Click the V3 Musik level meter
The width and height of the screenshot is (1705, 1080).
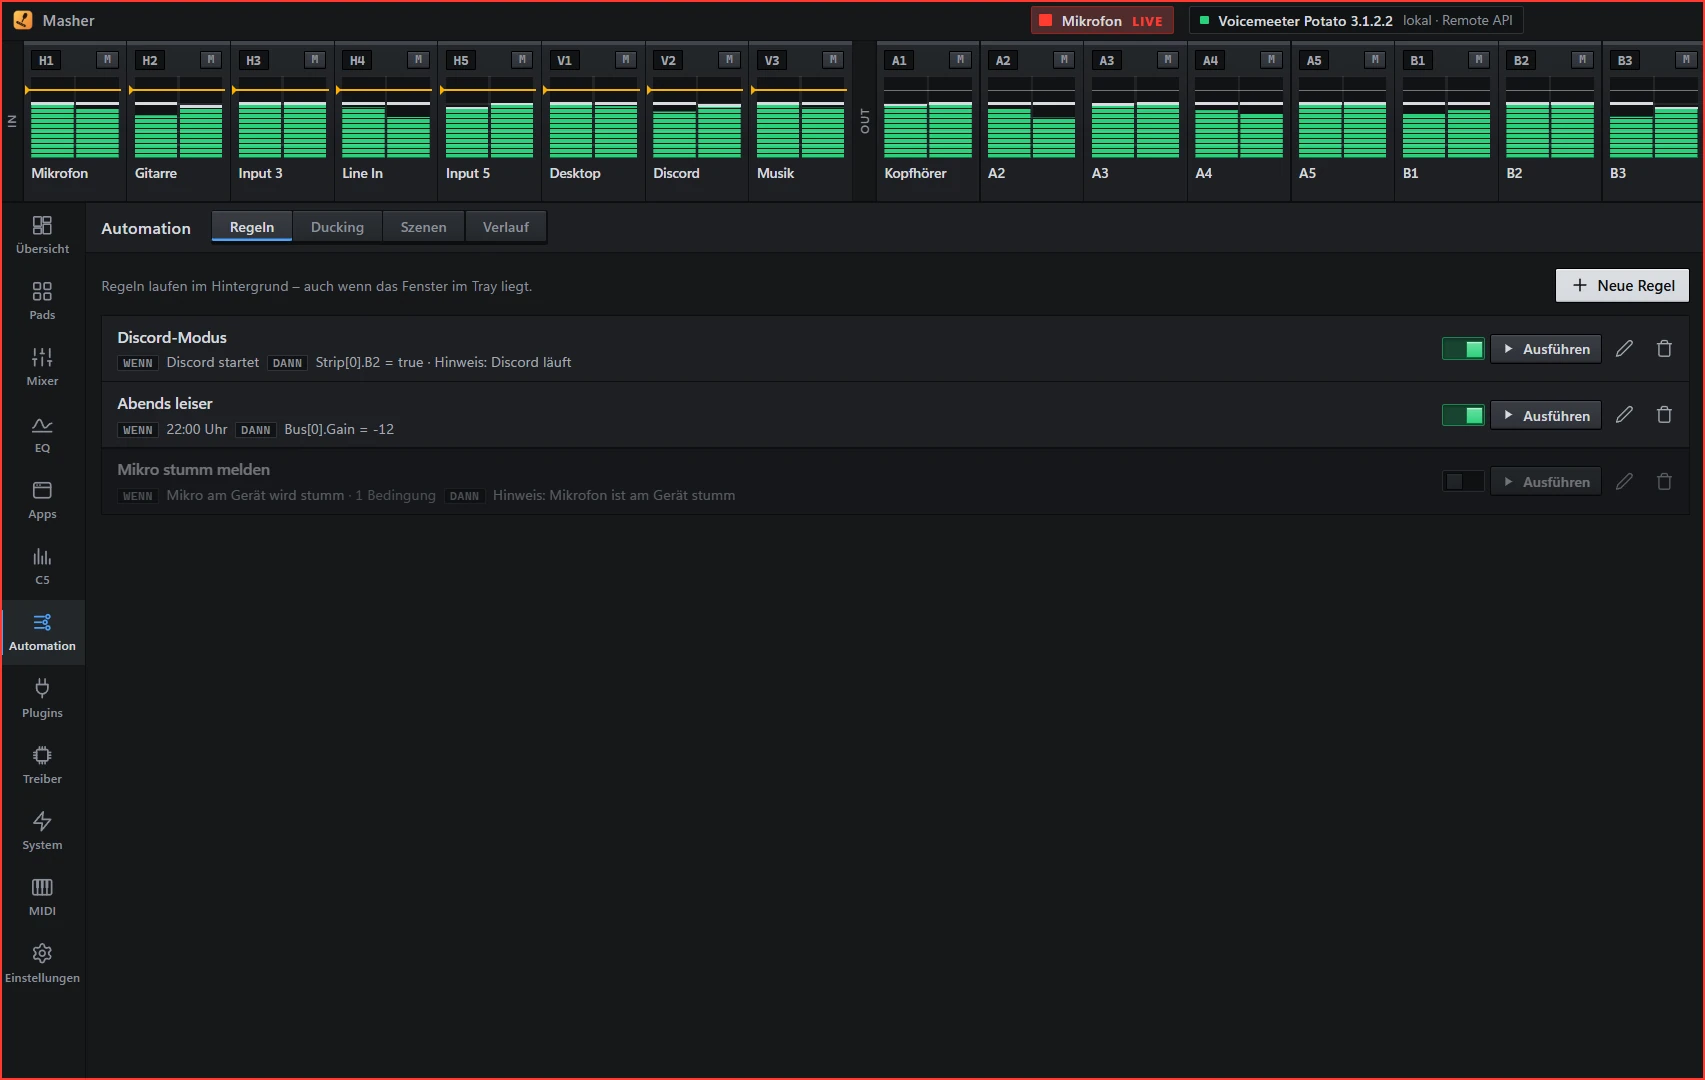coord(800,117)
